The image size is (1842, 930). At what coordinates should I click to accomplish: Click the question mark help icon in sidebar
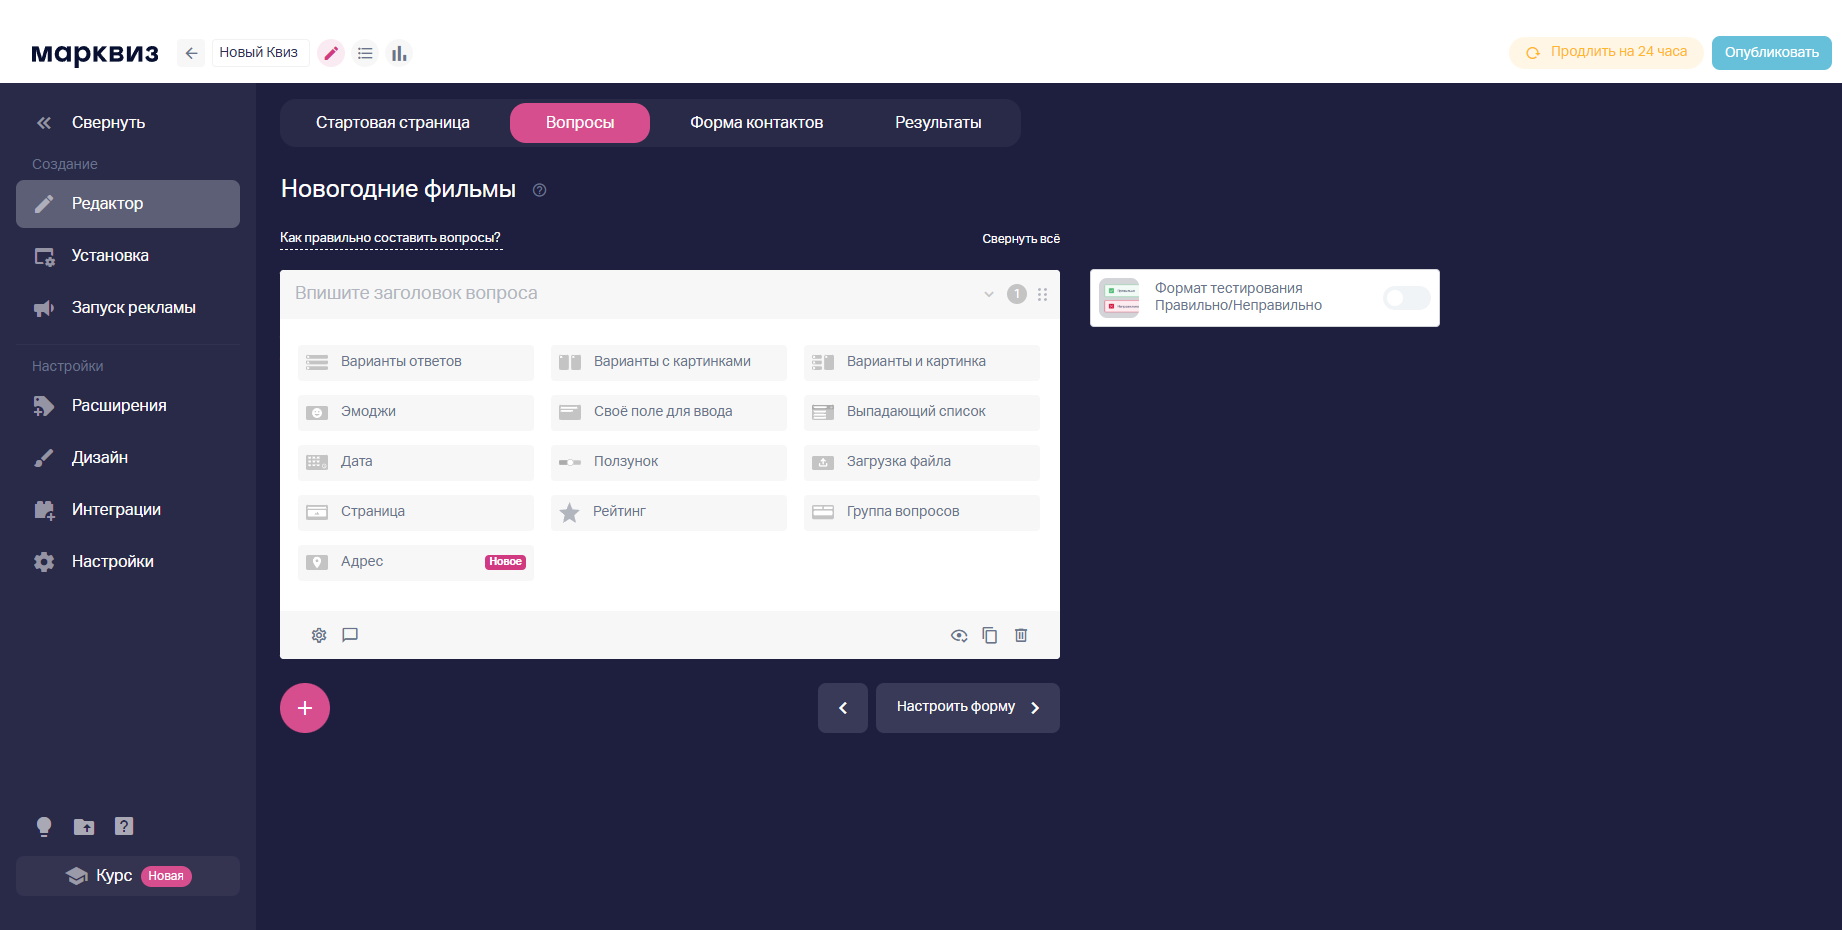coord(124,826)
